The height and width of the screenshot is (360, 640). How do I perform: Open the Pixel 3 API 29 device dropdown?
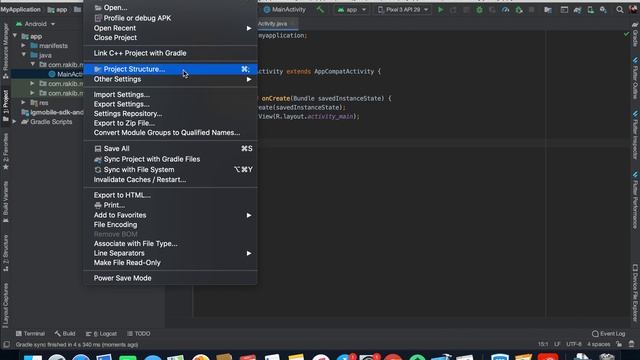coord(403,9)
